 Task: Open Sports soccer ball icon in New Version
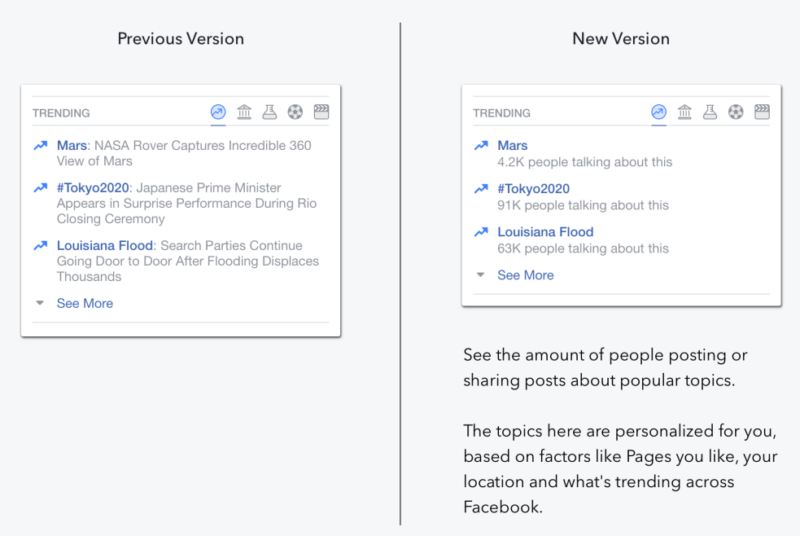pyautogui.click(x=736, y=112)
